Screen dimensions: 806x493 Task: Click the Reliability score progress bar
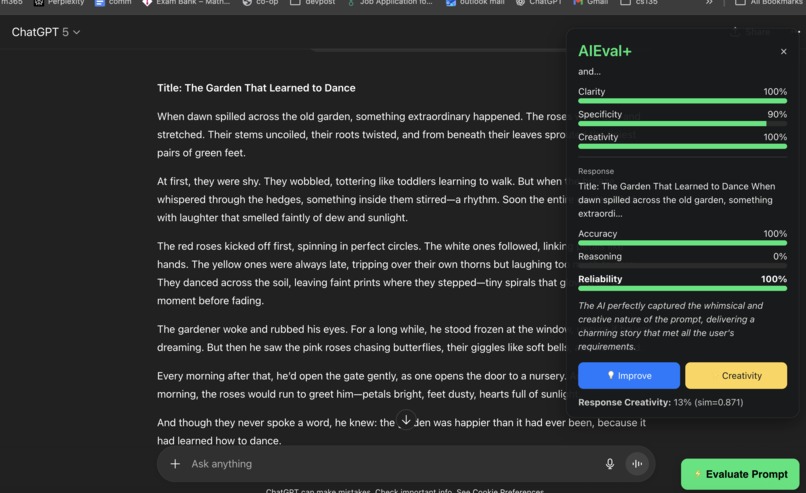coord(682,288)
